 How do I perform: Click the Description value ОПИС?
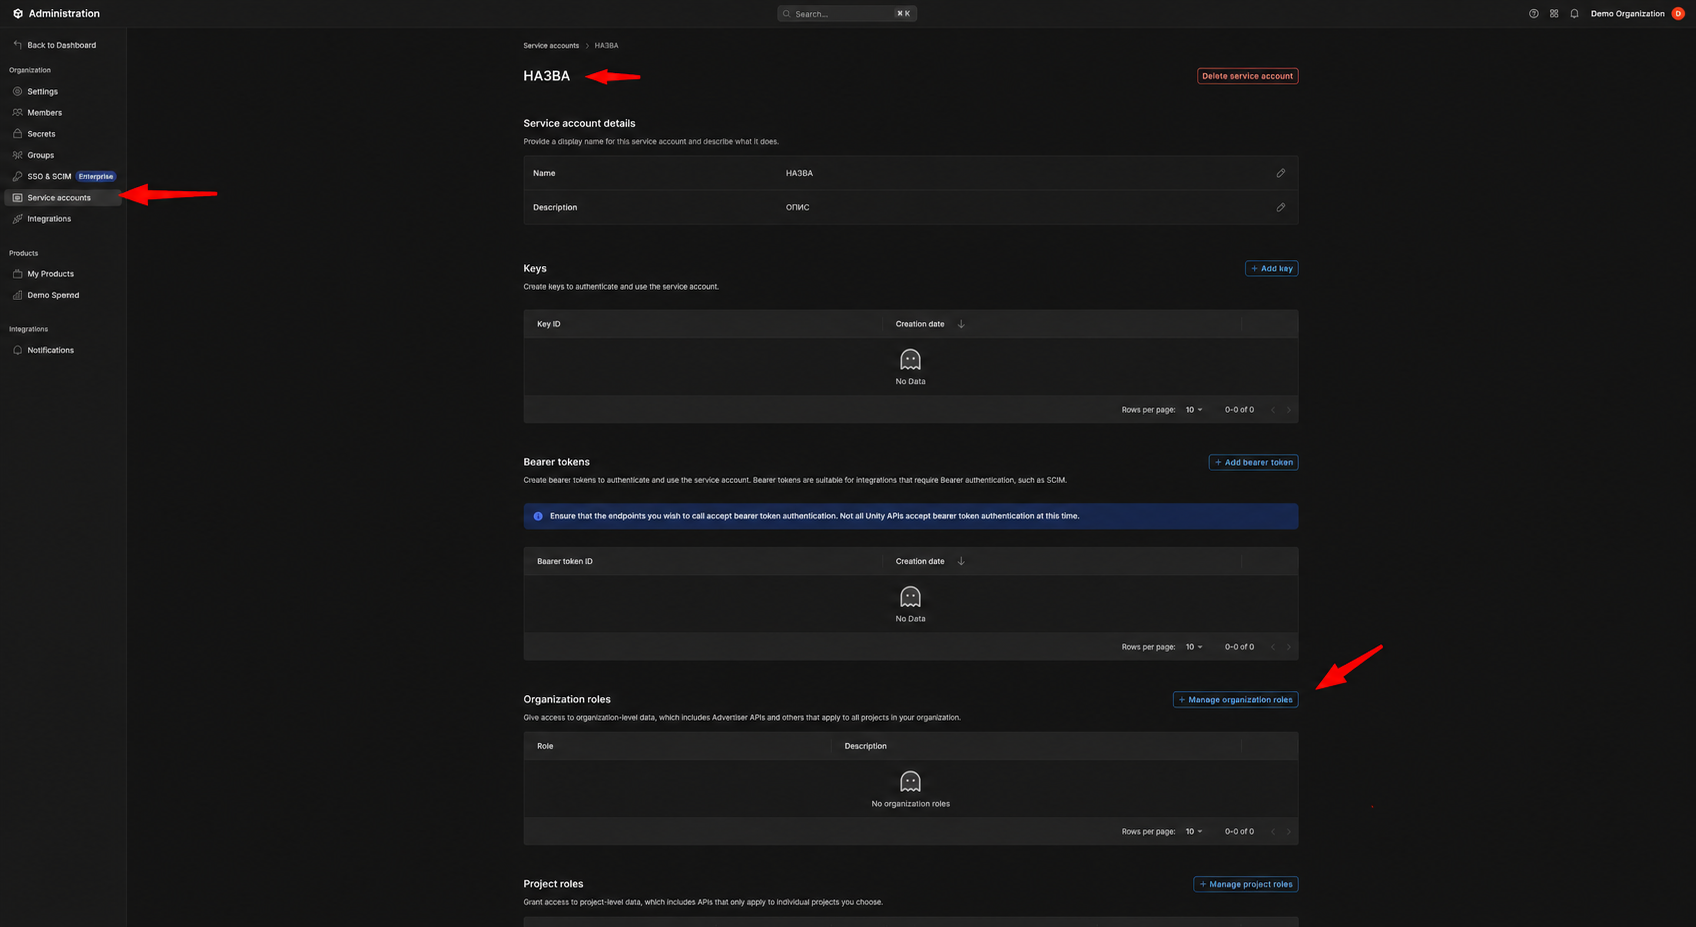pyautogui.click(x=797, y=207)
